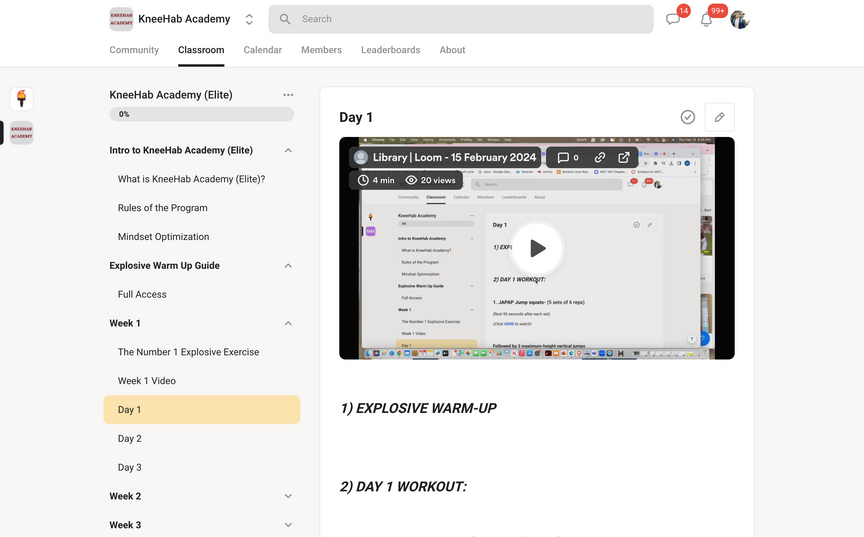Open the chat messages icon
This screenshot has width=864, height=537.
672,19
